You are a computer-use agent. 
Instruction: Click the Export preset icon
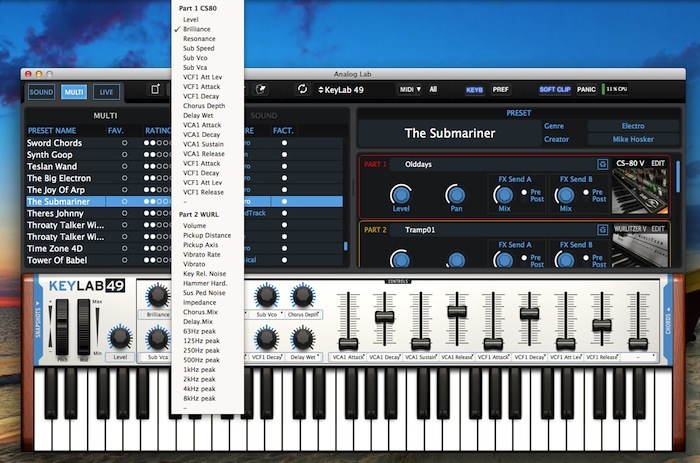click(261, 89)
